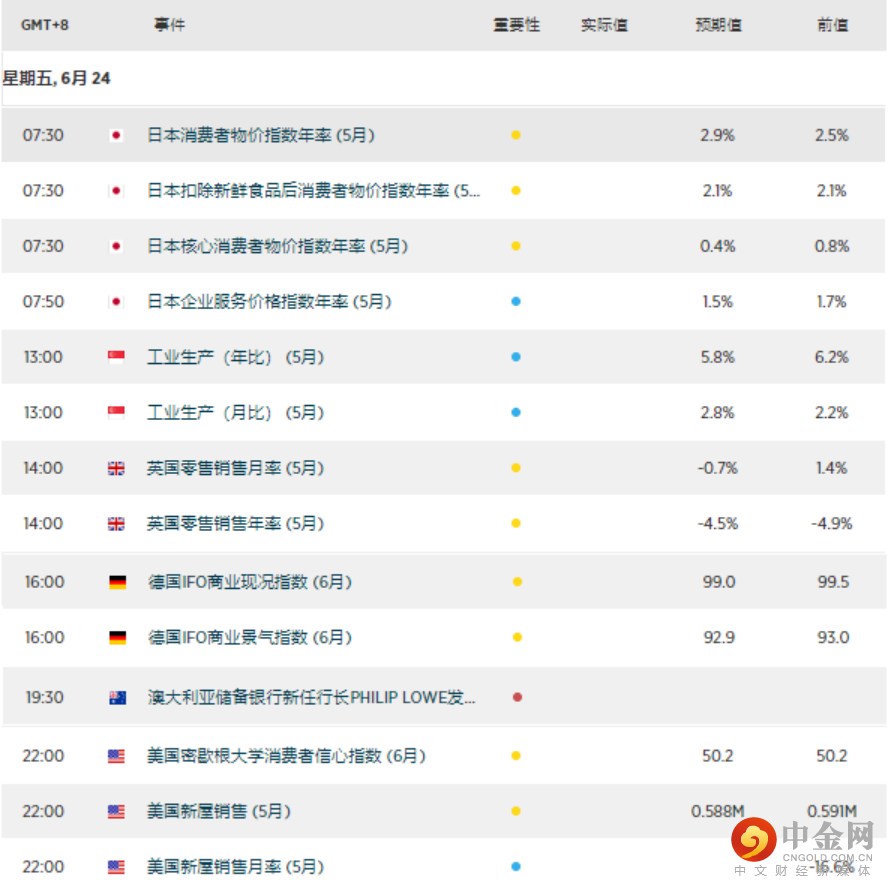Open event 美国新屋销售 (5月)

tap(219, 812)
